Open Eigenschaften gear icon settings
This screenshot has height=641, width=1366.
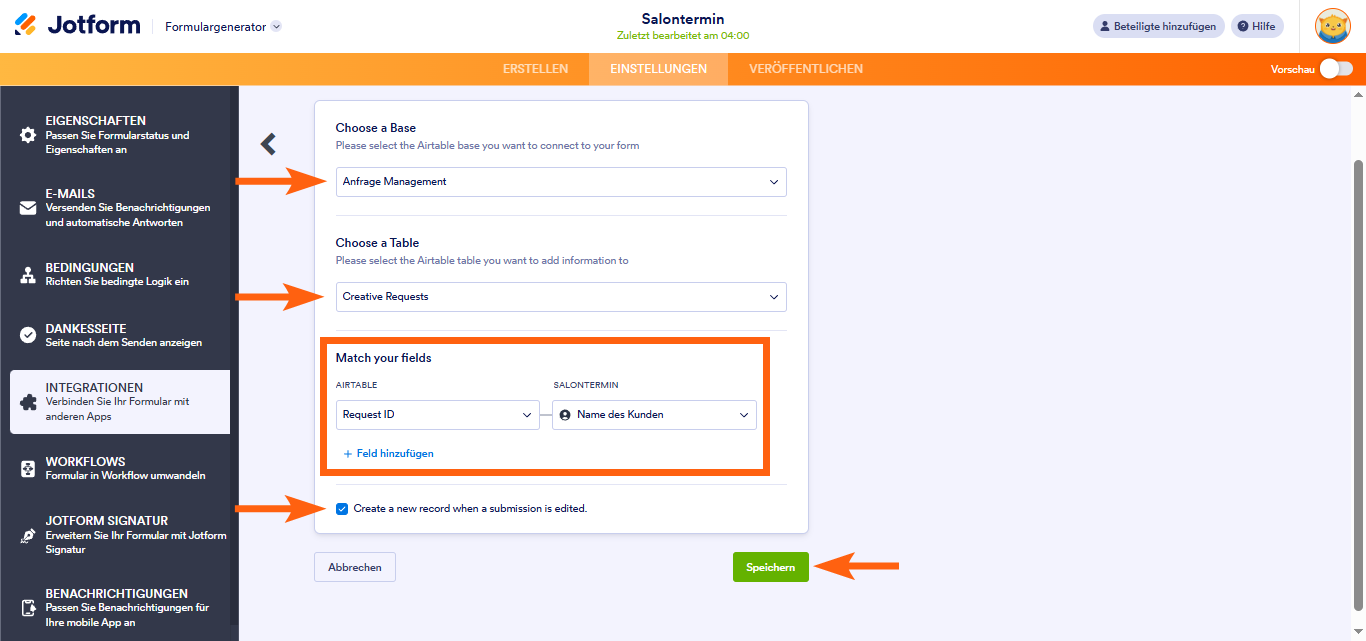pyautogui.click(x=28, y=135)
